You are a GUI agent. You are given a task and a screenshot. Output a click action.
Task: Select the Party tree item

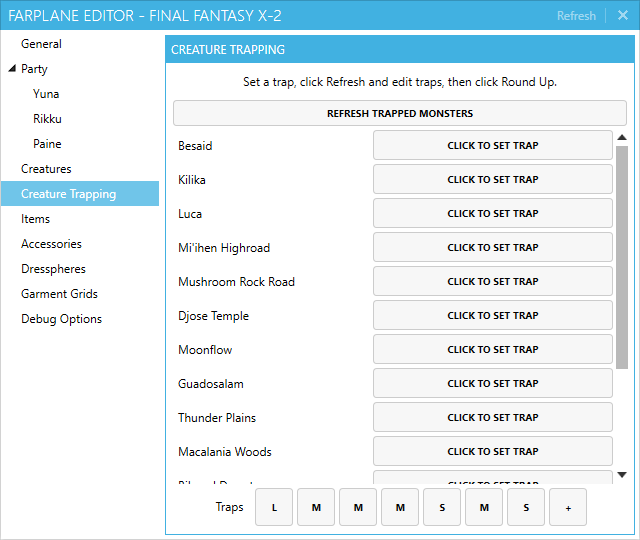click(x=34, y=69)
